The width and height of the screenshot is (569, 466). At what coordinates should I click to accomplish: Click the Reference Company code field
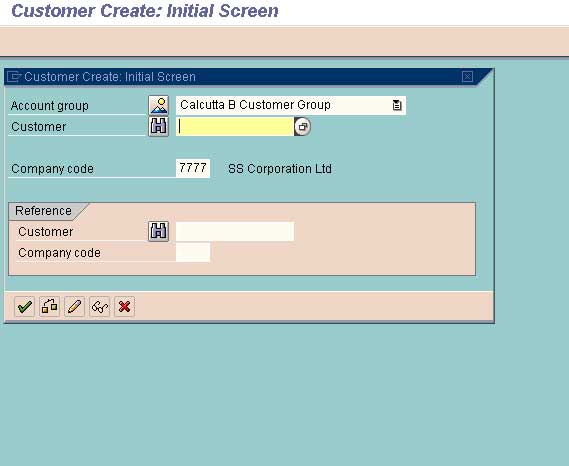[193, 252]
